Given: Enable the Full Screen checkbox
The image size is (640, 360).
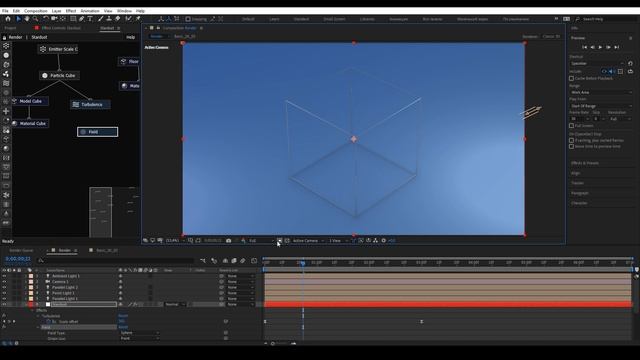Looking at the screenshot, I should [571, 126].
